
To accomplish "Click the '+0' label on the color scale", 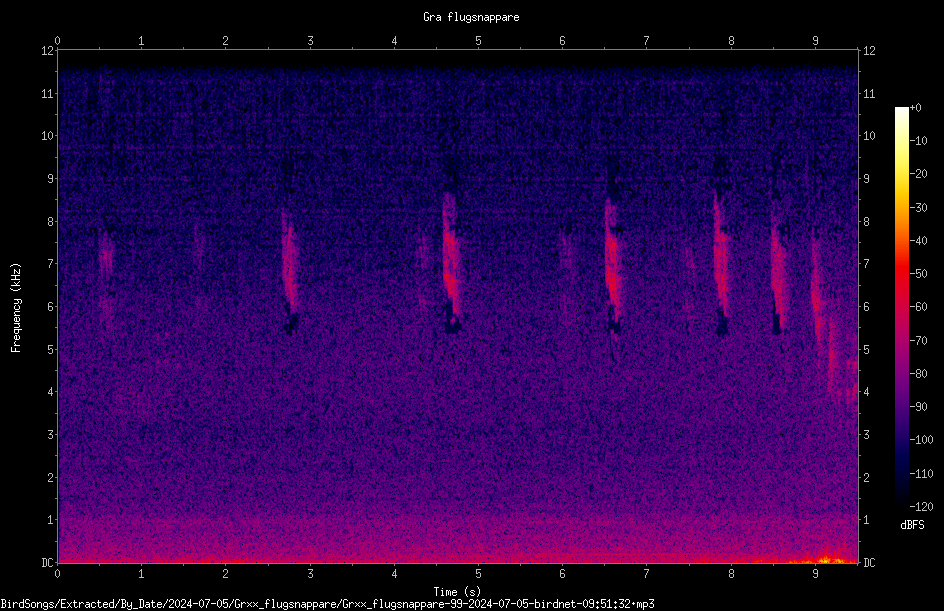I will (915, 108).
